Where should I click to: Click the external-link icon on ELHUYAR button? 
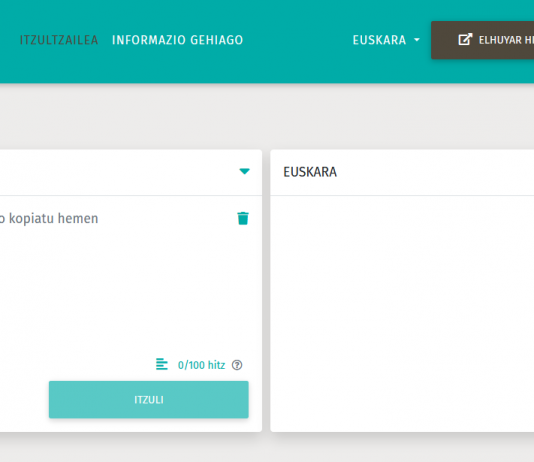pyautogui.click(x=465, y=39)
